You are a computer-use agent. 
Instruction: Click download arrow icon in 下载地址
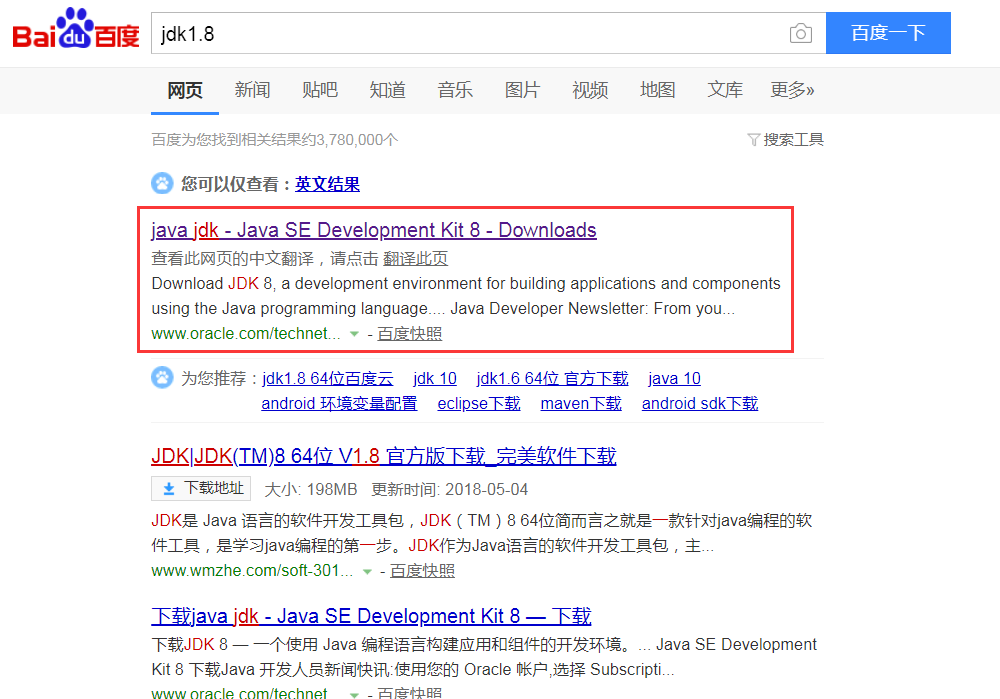[x=168, y=489]
